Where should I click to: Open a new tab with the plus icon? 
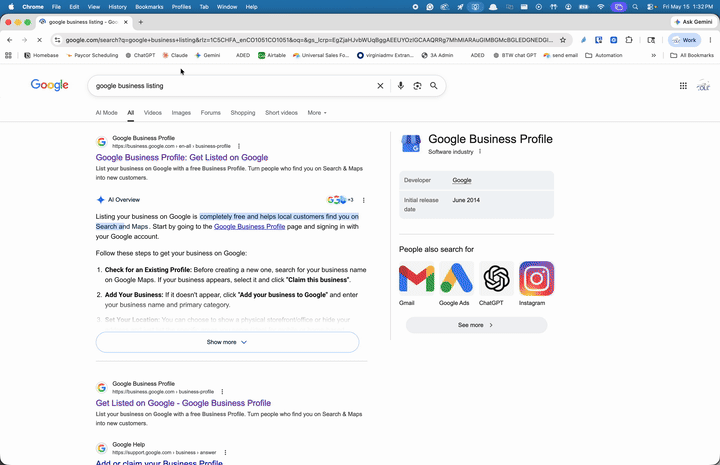pos(141,22)
